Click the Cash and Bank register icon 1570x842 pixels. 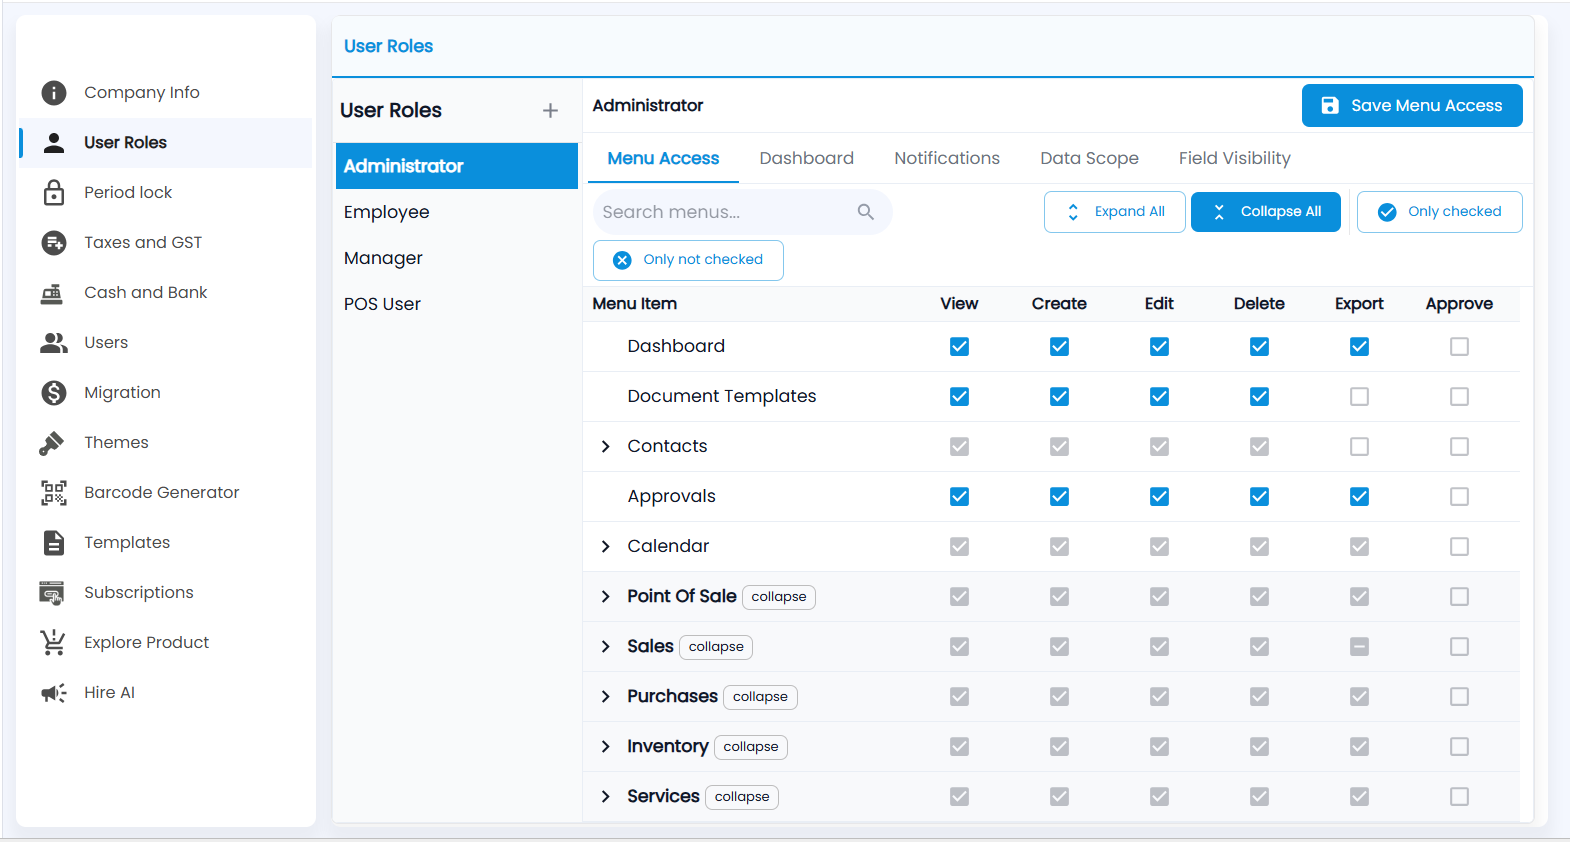tap(52, 293)
